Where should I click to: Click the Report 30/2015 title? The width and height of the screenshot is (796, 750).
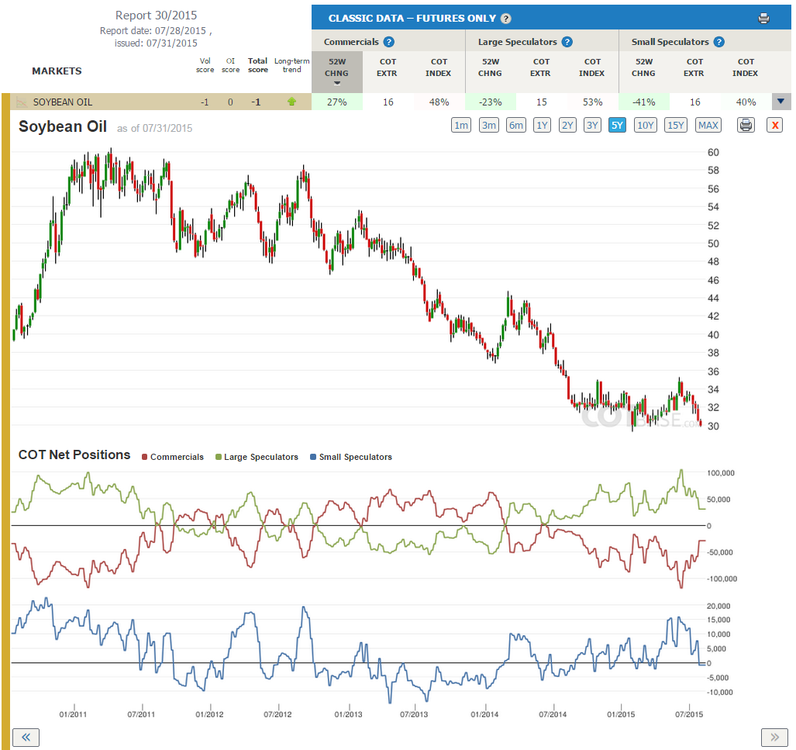[156, 15]
